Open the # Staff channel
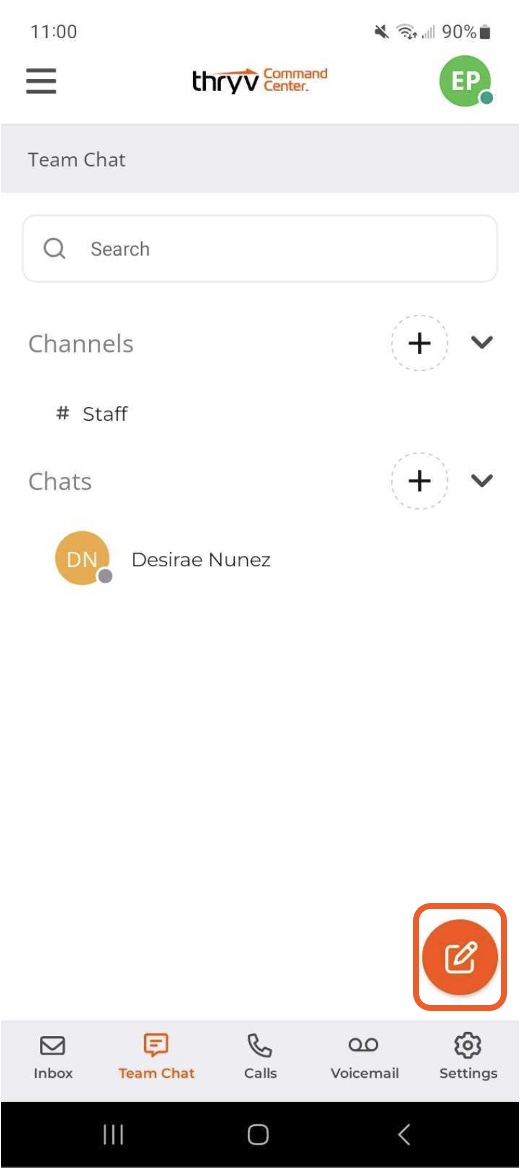 pyautogui.click(x=92, y=413)
